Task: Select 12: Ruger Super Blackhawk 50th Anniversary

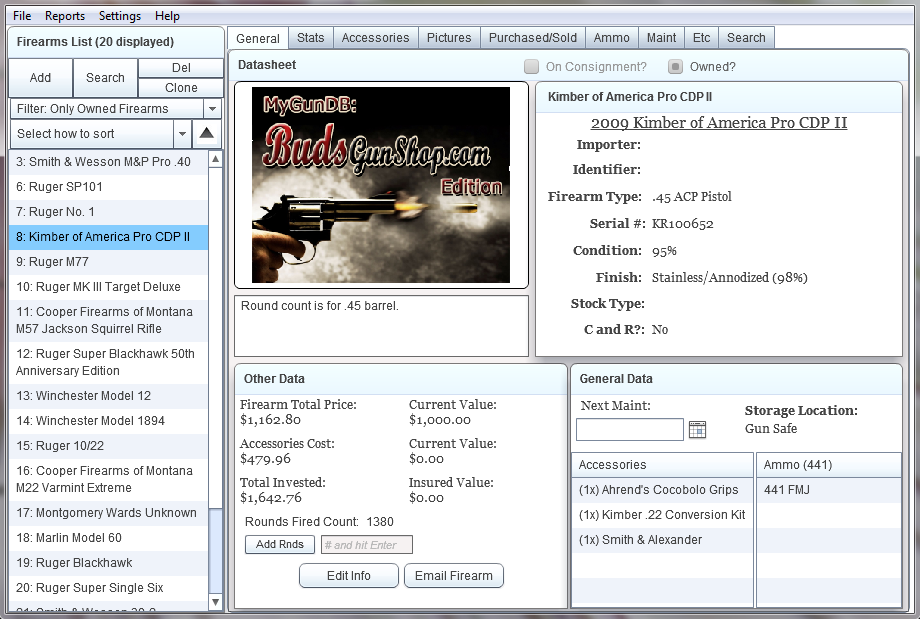Action: [x=109, y=363]
